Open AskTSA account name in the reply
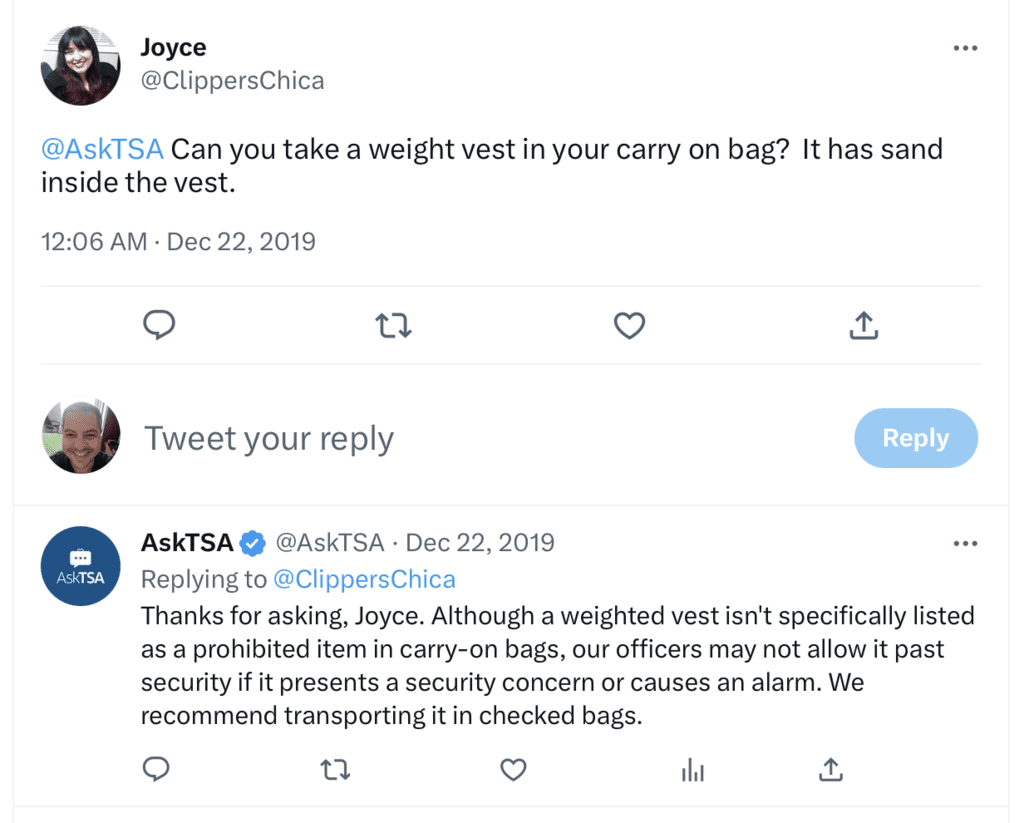This screenshot has height=823, width=1024. point(188,543)
